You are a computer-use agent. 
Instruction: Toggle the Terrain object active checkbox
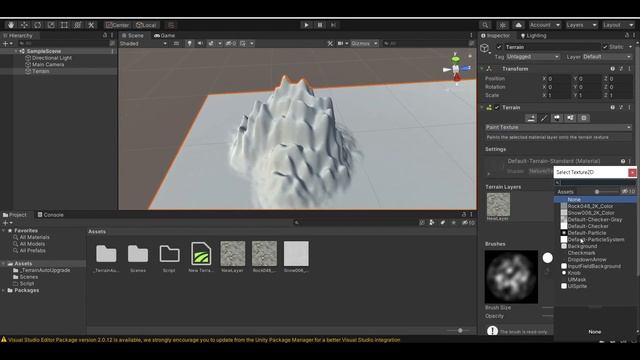click(499, 47)
